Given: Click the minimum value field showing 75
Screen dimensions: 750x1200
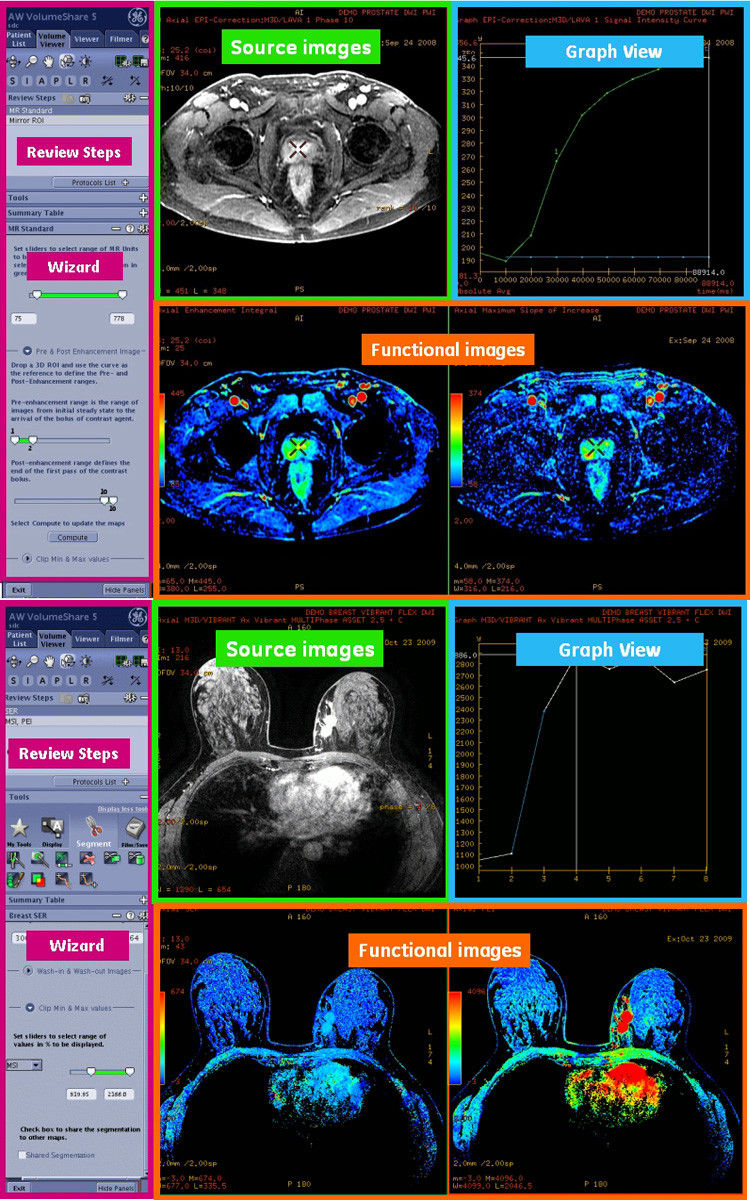Looking at the screenshot, I should [24, 319].
